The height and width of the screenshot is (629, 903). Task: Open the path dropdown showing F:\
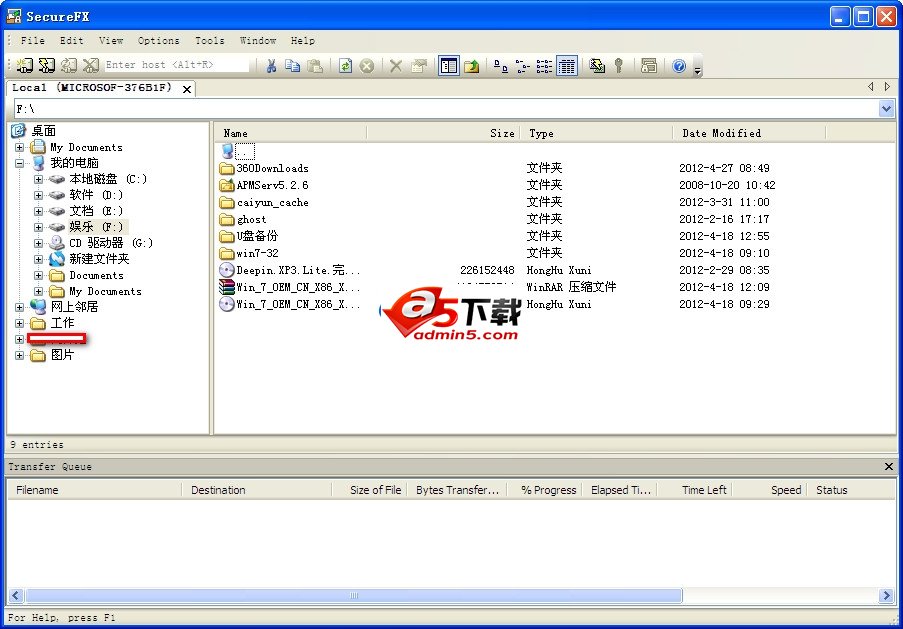coord(888,107)
